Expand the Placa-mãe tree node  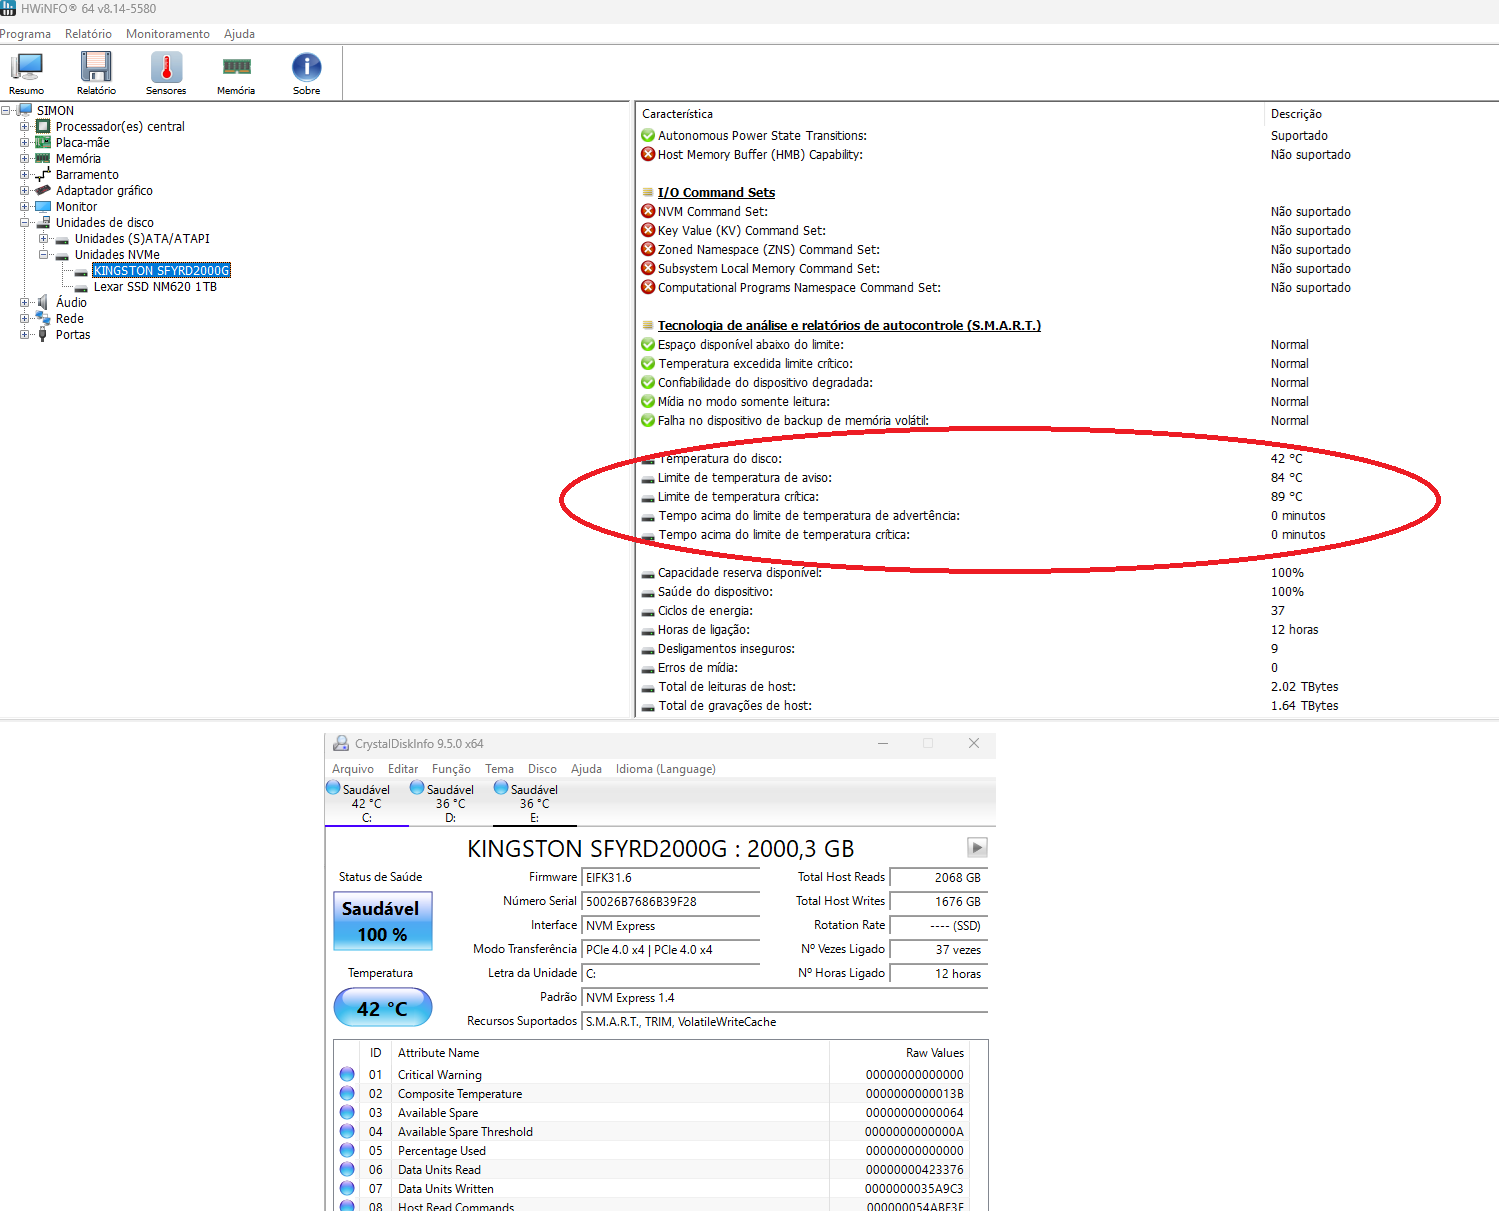(x=25, y=143)
